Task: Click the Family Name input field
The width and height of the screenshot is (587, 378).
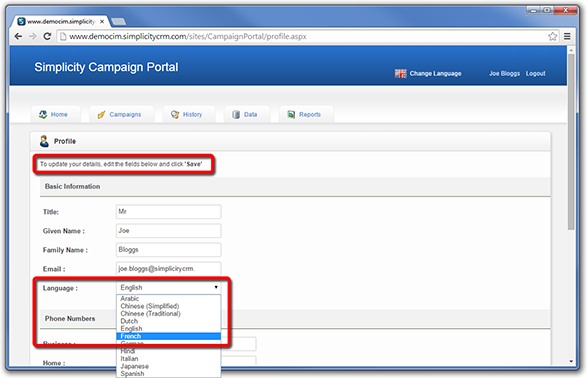Action: point(168,250)
